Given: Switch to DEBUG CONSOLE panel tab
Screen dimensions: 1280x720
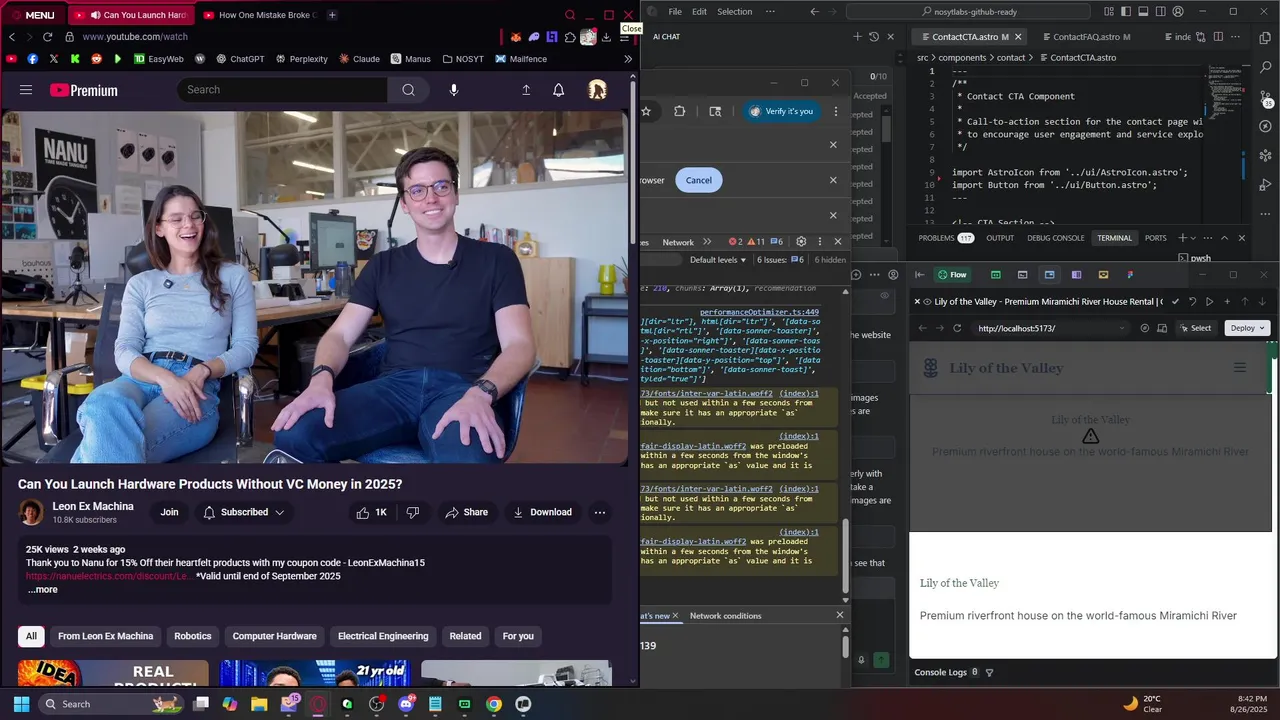Looking at the screenshot, I should point(1055,238).
